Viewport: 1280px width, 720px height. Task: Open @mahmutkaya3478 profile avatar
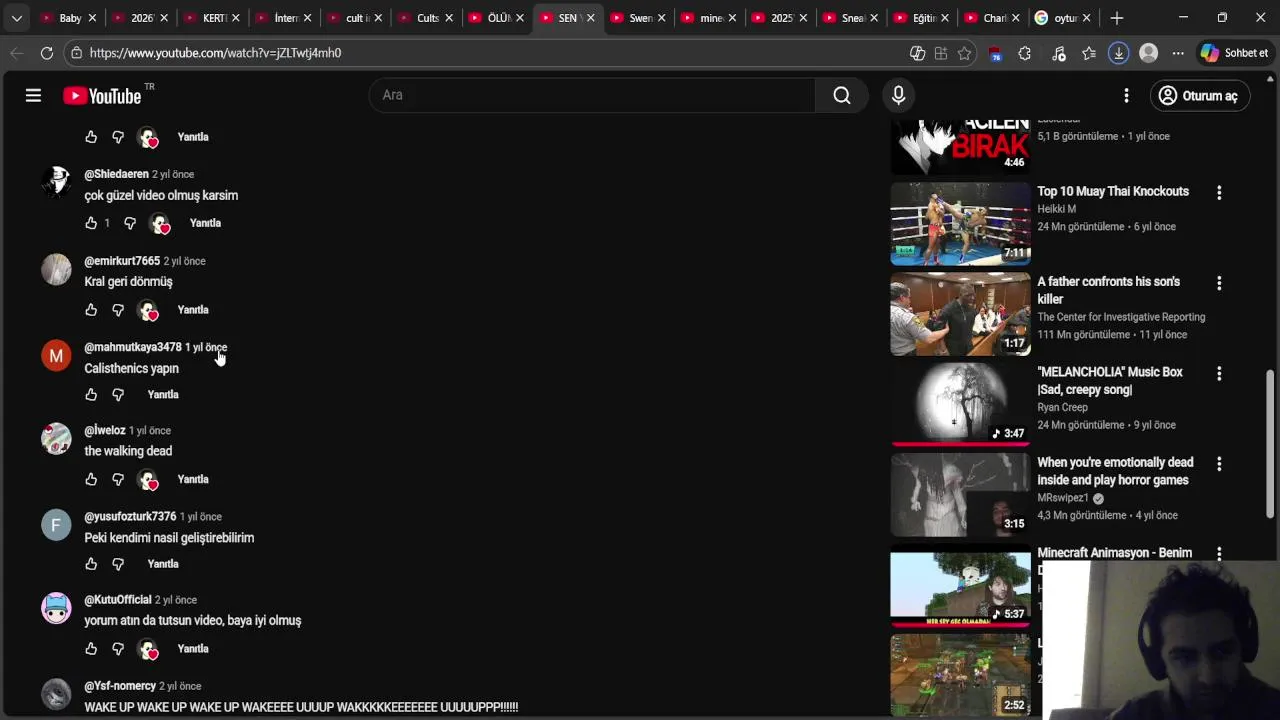[x=56, y=356]
